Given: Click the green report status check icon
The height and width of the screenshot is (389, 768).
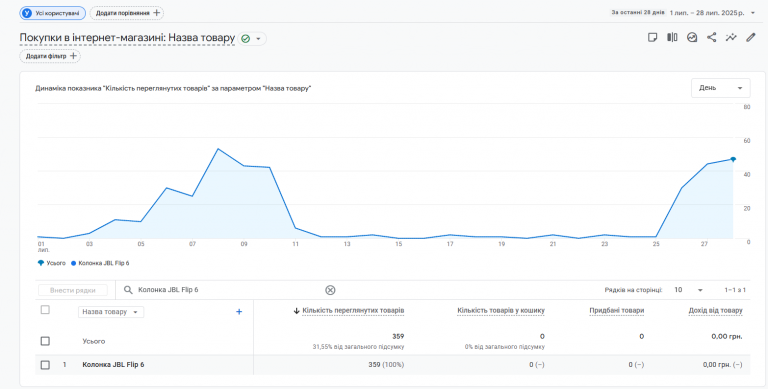Looking at the screenshot, I should (x=246, y=39).
